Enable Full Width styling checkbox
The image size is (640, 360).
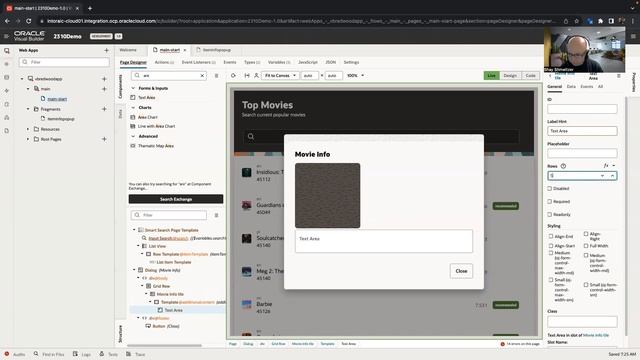586,246
